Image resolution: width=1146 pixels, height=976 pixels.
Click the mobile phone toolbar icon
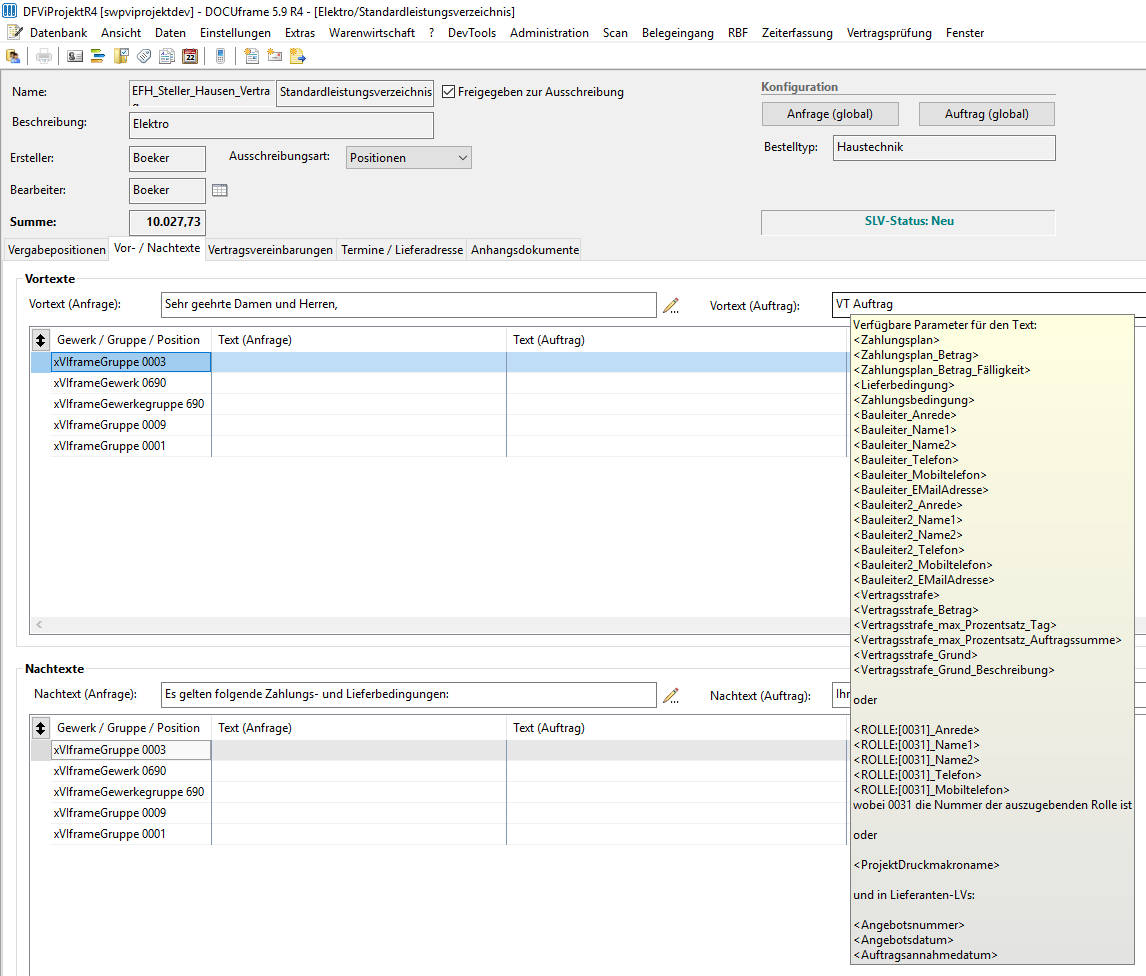click(x=221, y=56)
